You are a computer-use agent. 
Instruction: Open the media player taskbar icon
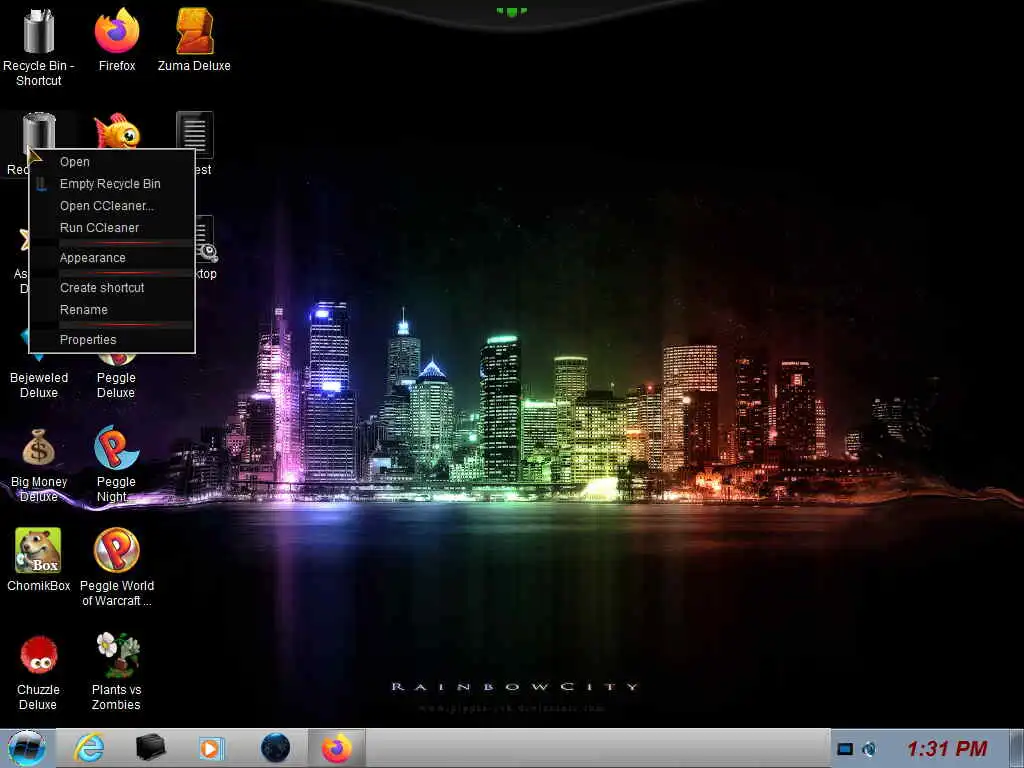click(212, 748)
